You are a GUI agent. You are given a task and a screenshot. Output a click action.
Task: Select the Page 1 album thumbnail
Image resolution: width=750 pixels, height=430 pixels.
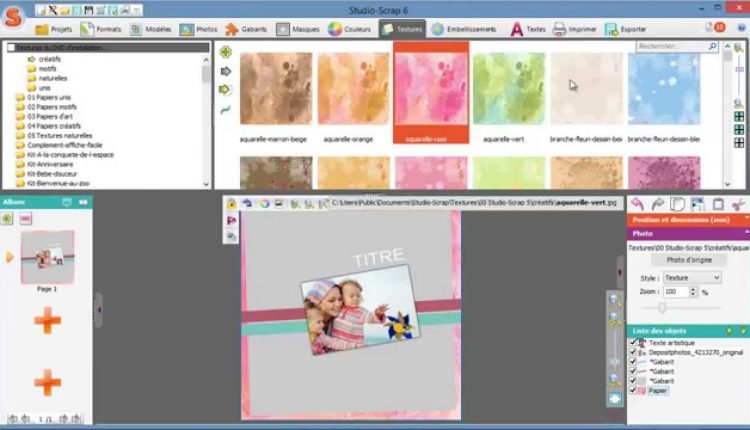(x=47, y=257)
